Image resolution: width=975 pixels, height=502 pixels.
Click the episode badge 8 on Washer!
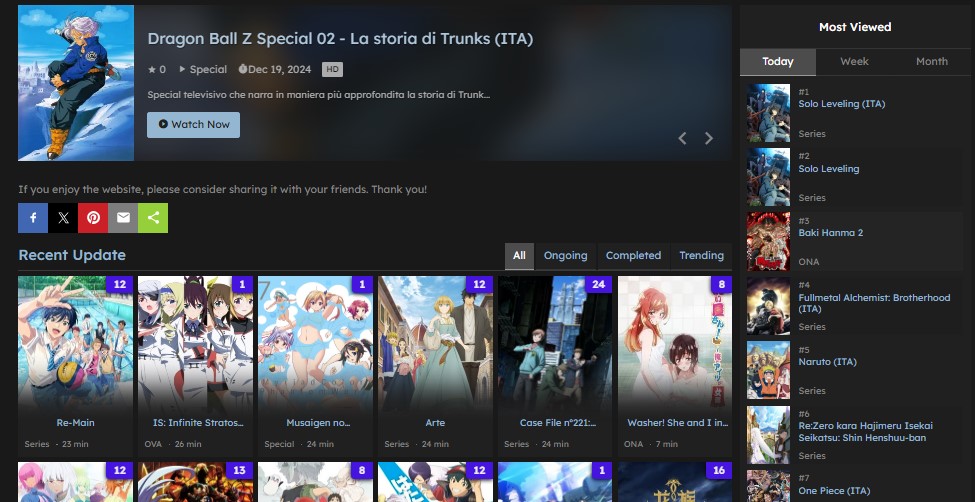tap(722, 284)
